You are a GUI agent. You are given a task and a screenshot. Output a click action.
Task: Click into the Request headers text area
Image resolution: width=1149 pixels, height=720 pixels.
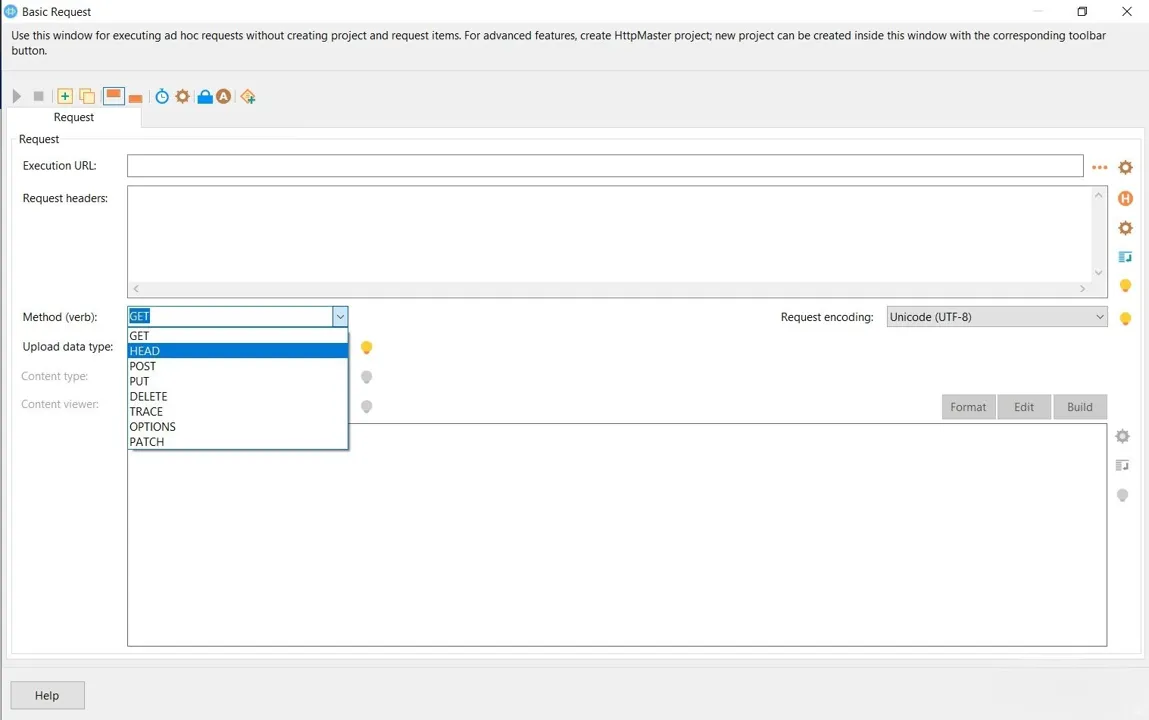click(610, 234)
